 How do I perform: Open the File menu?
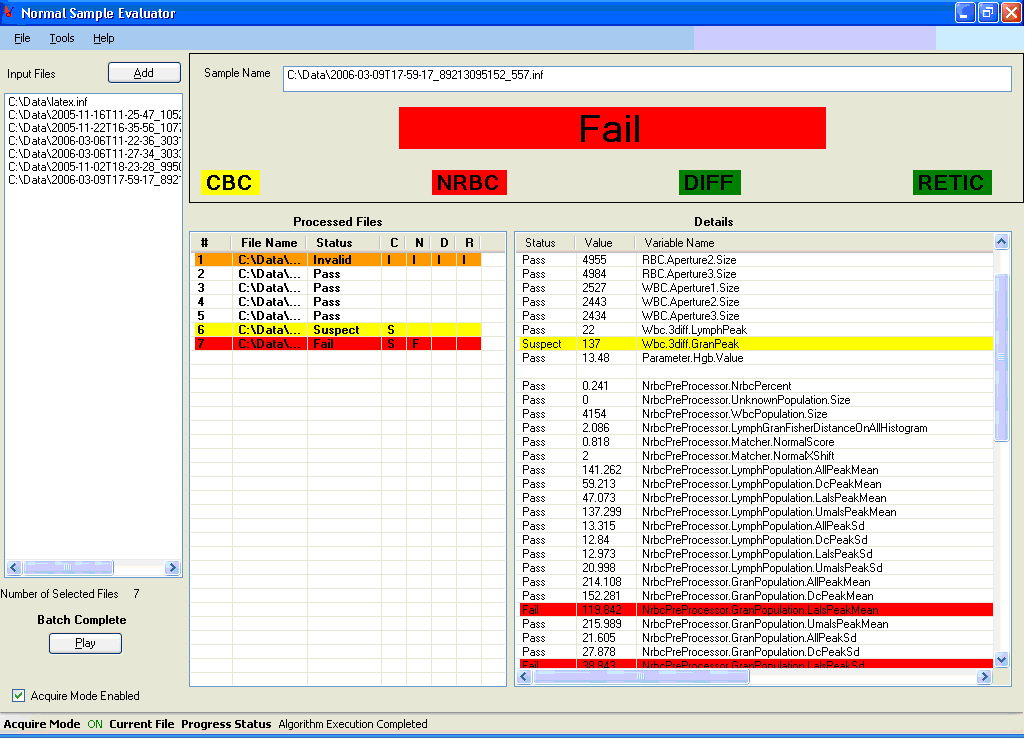point(22,38)
